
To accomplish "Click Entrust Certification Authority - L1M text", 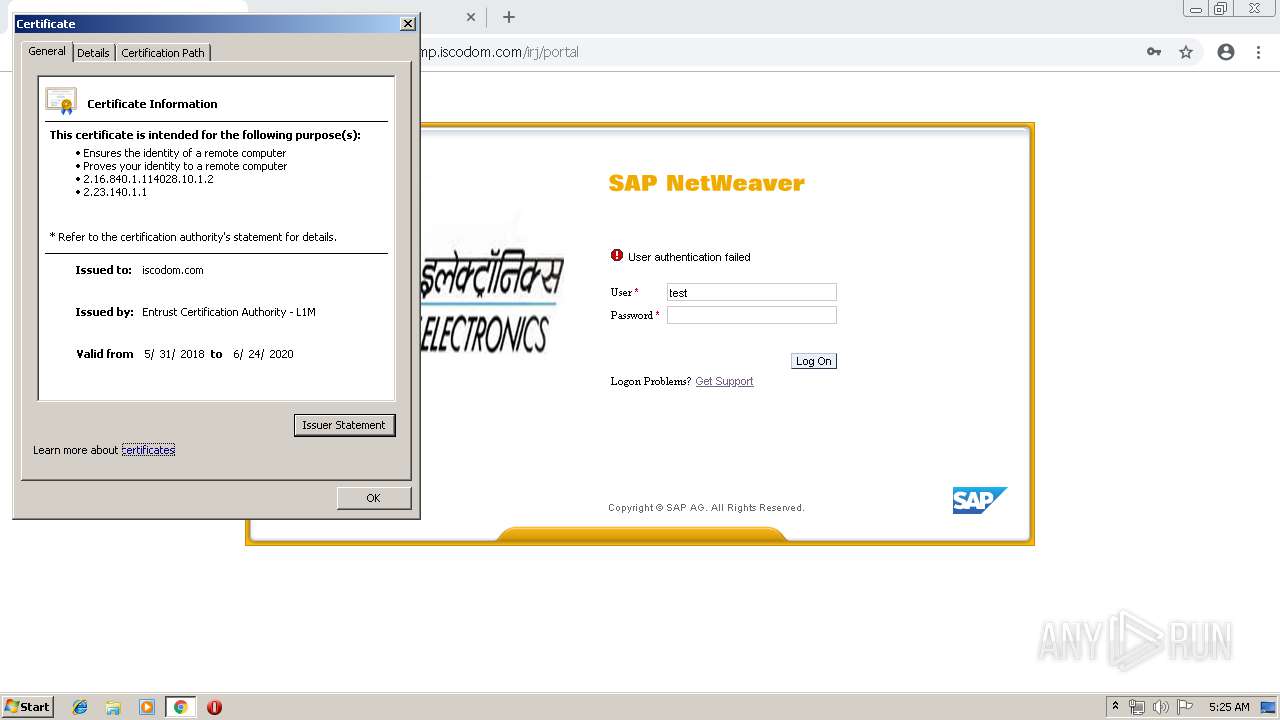I will click(x=229, y=312).
